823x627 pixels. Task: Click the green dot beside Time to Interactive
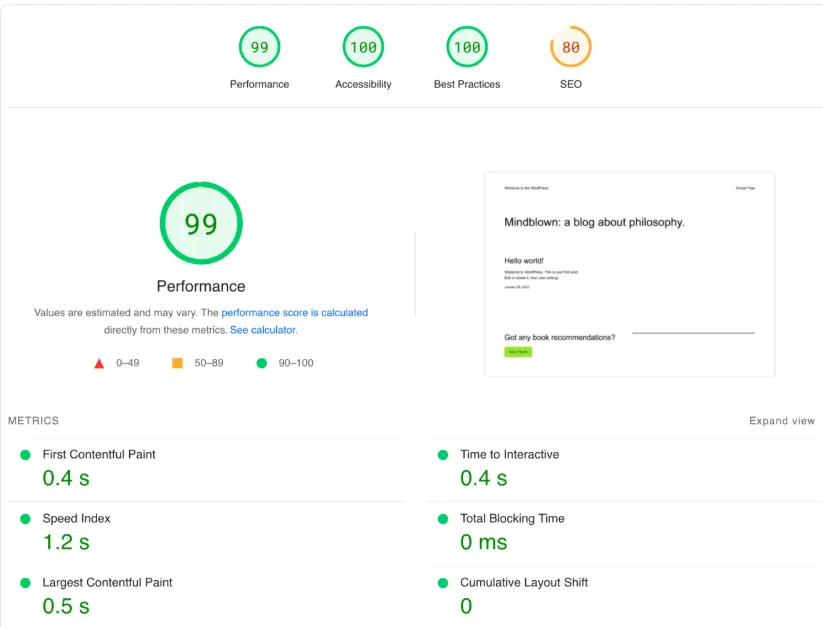point(443,455)
